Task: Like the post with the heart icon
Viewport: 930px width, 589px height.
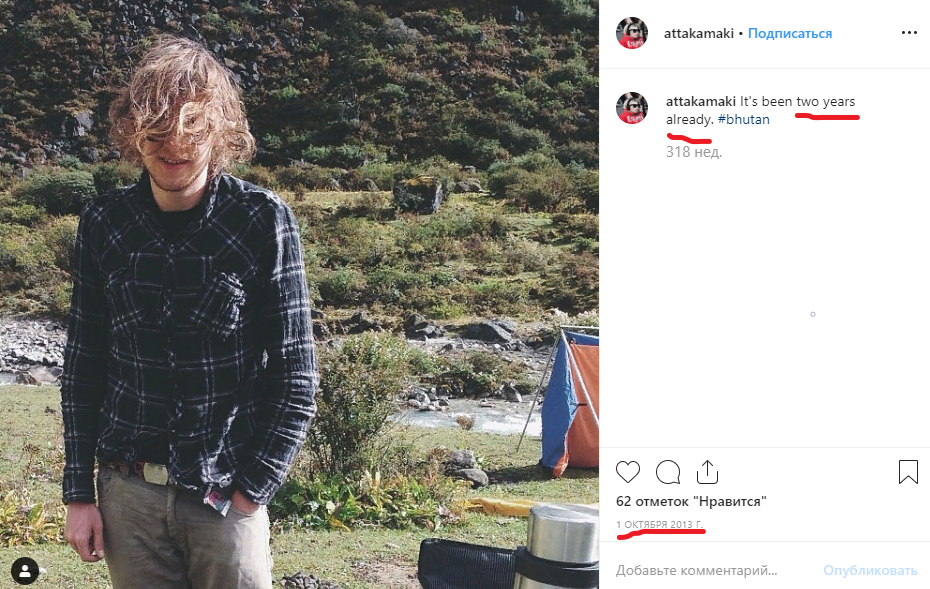Action: tap(628, 471)
